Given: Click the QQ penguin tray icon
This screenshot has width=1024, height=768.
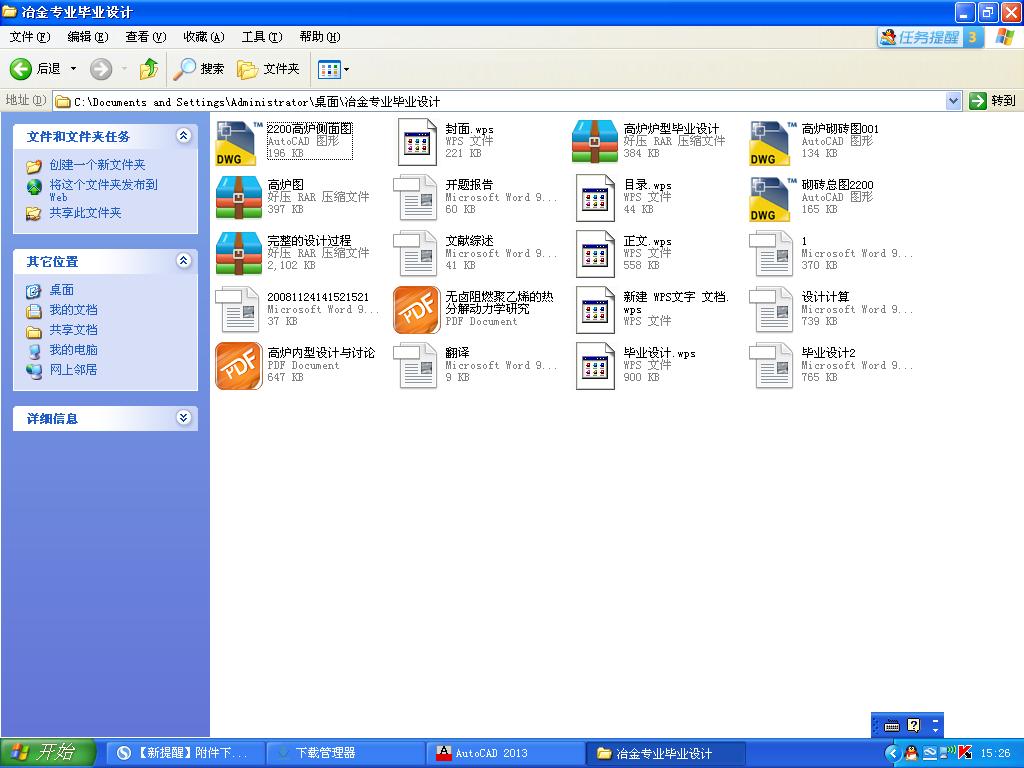Looking at the screenshot, I should pos(910,754).
